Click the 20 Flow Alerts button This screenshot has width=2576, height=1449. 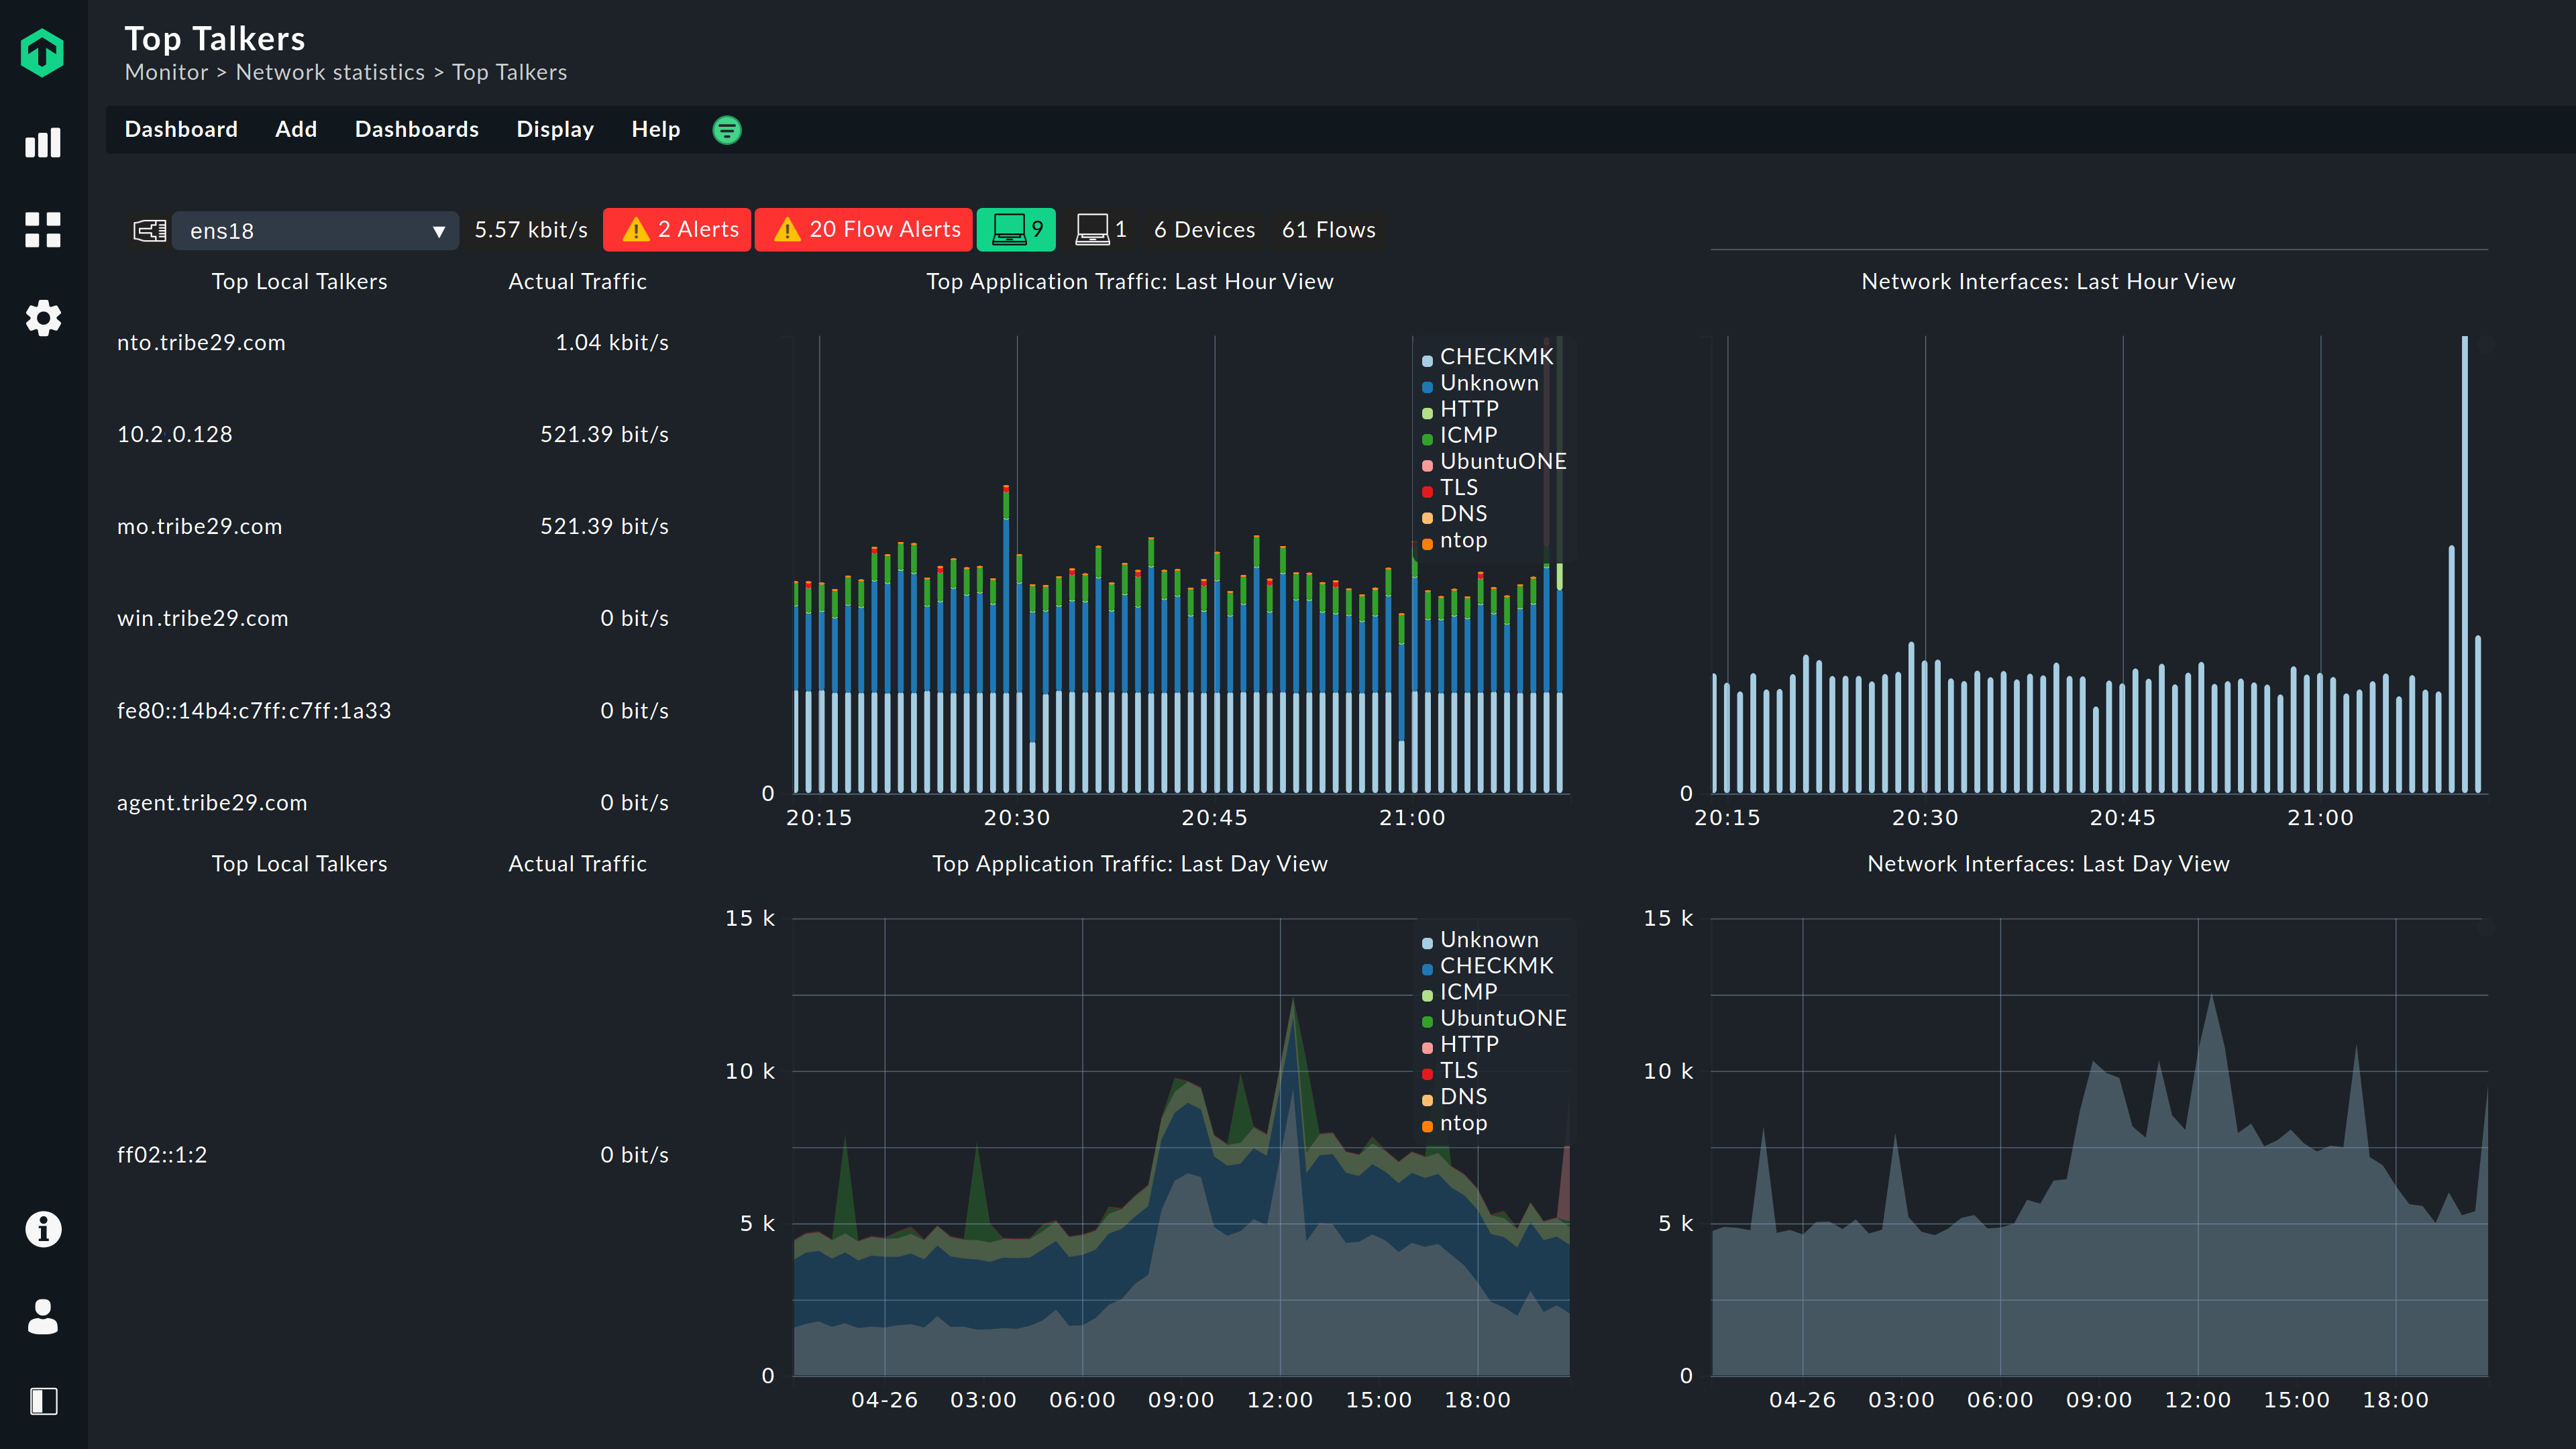864,230
